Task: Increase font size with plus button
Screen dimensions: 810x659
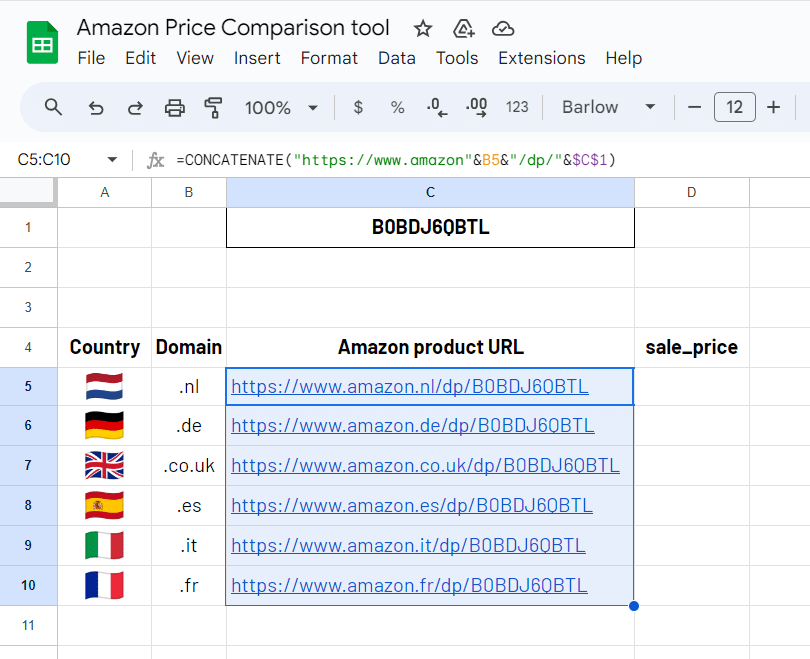Action: pos(773,107)
